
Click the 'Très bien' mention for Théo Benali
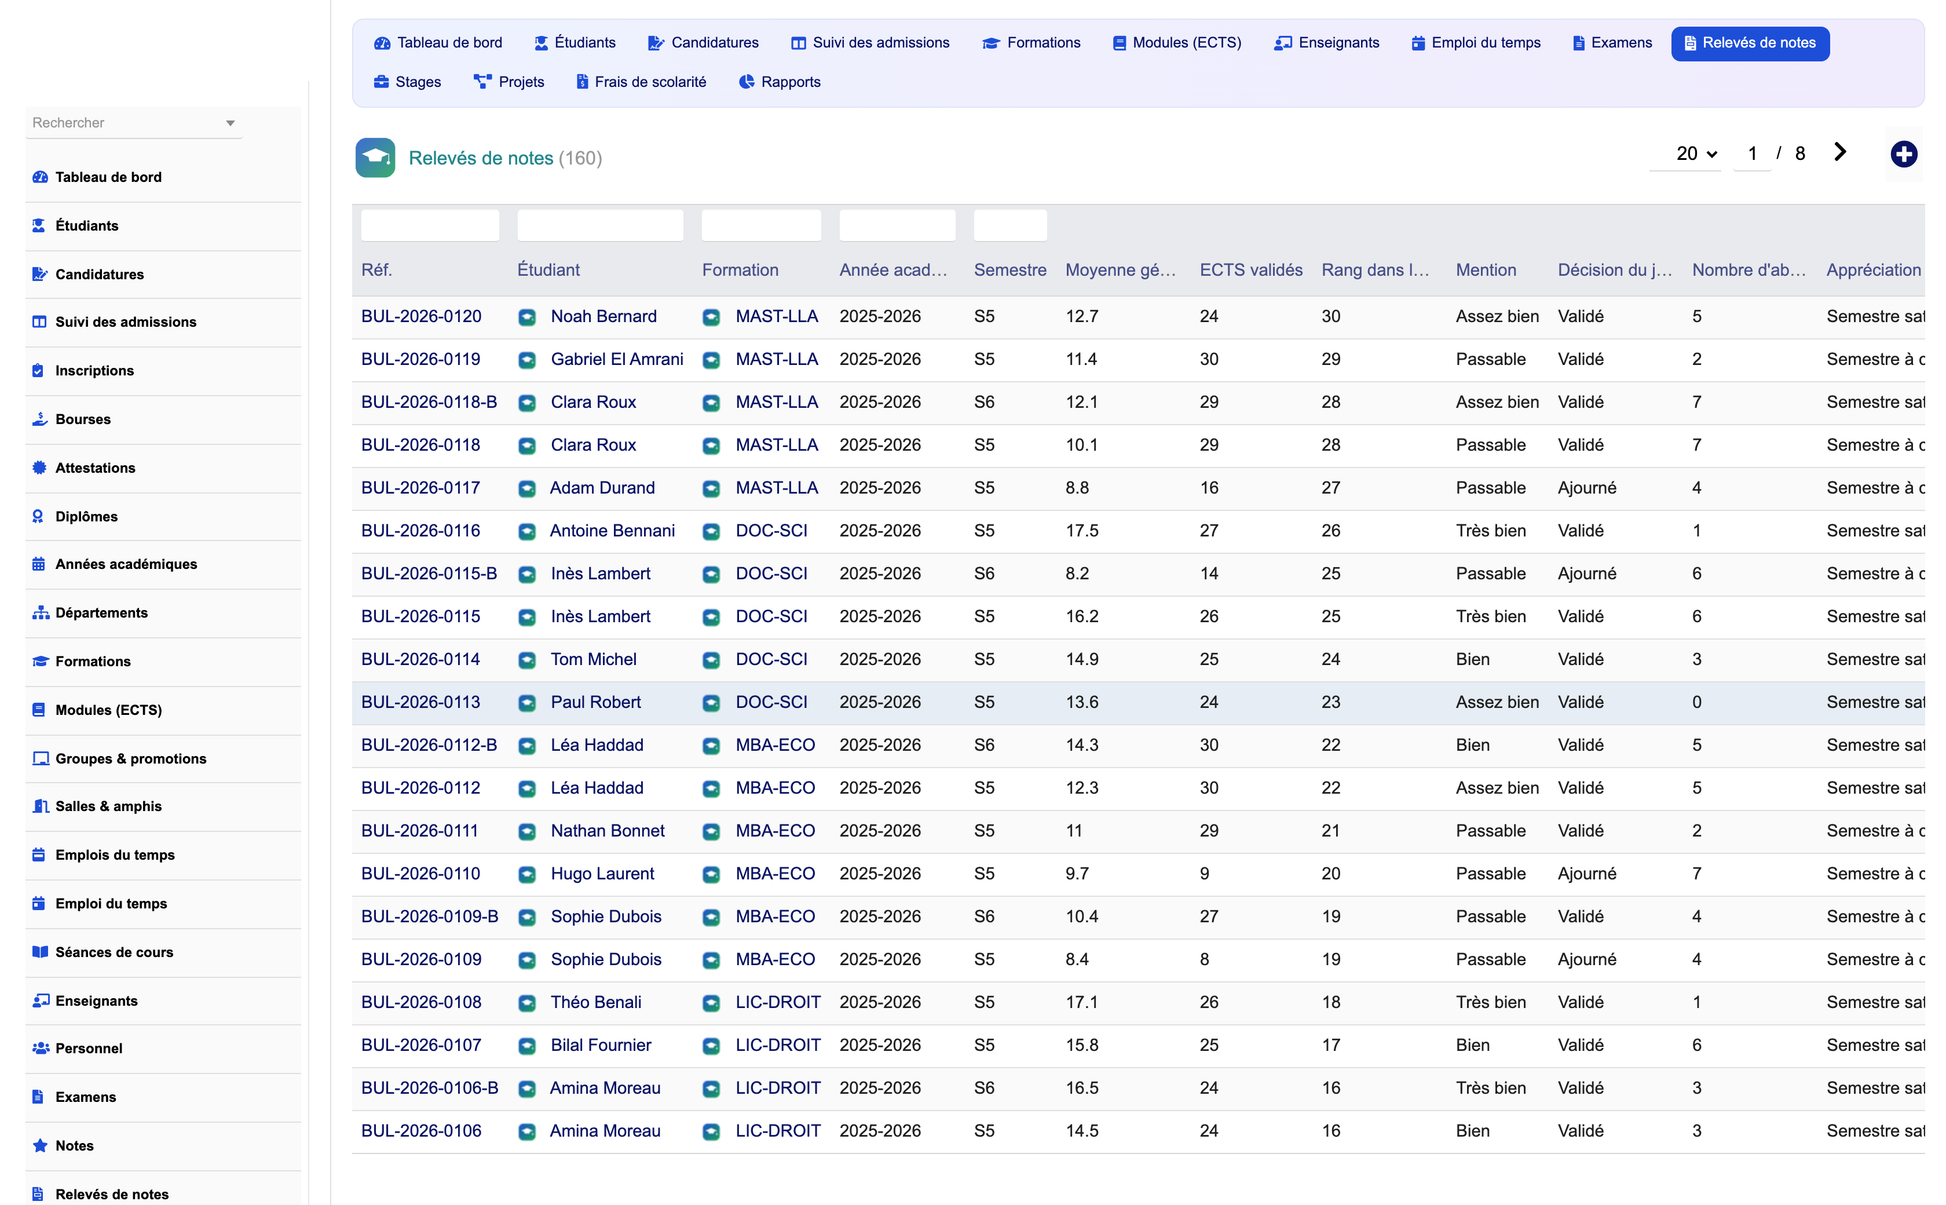click(1491, 1003)
